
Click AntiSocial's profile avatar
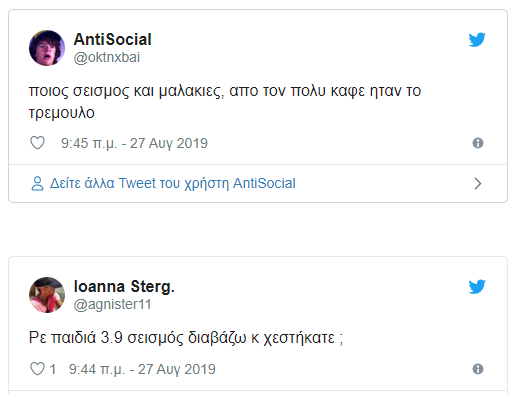click(47, 48)
